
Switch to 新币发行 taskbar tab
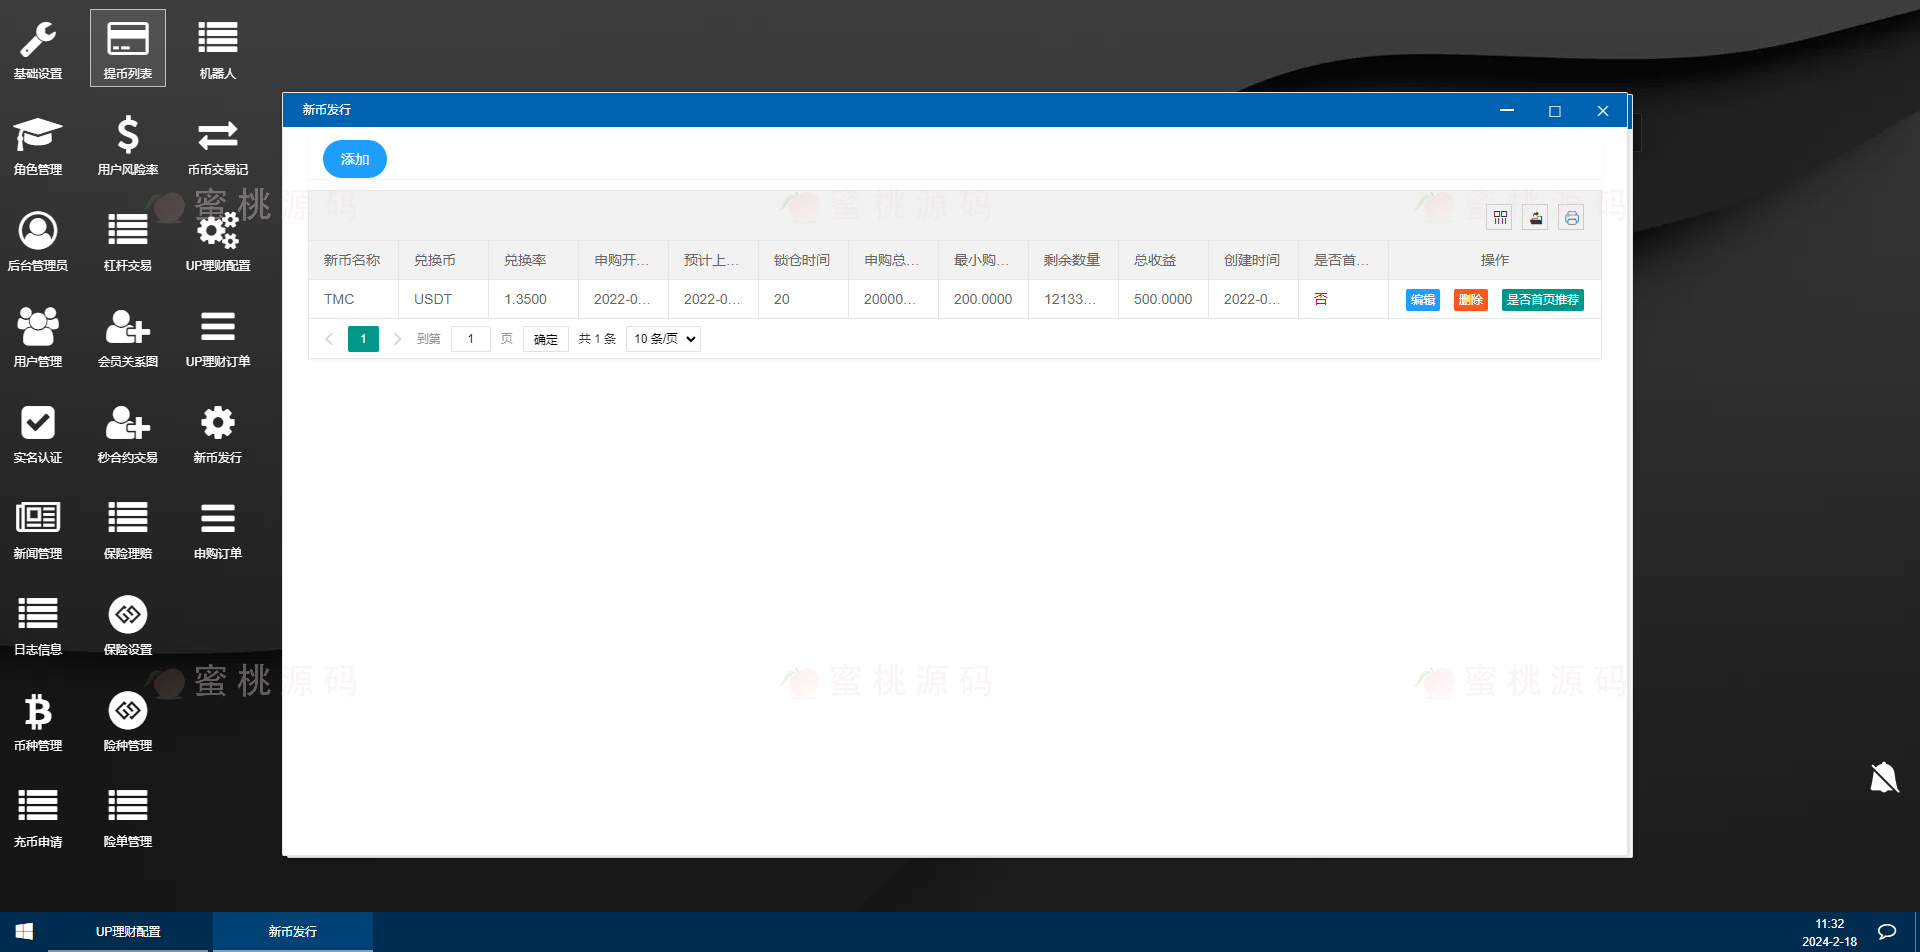292,931
